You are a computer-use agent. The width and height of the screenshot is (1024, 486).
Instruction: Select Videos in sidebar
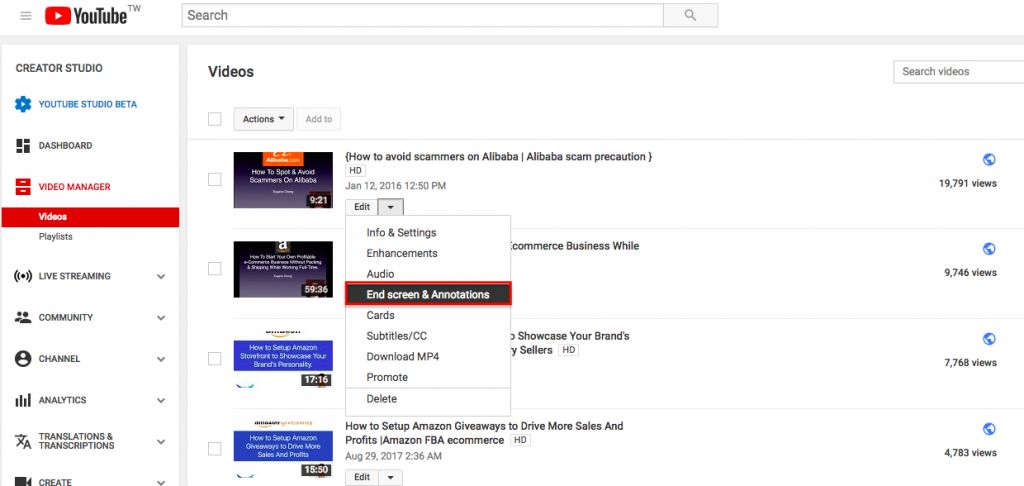[90, 217]
